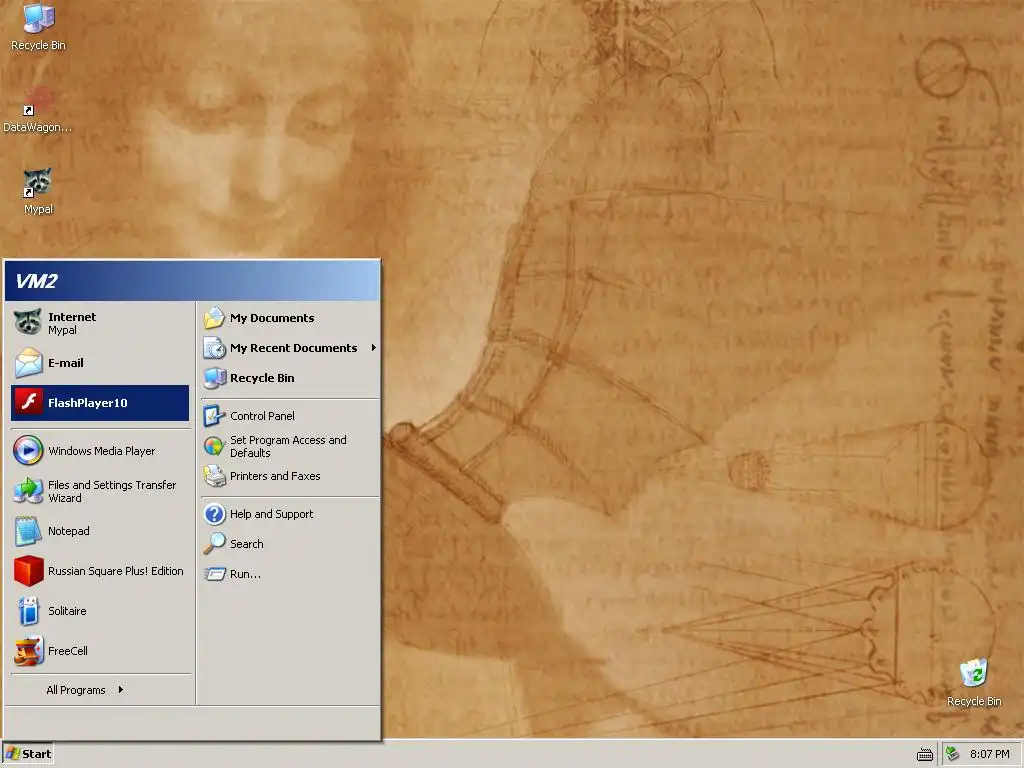Expand All Programs arrow
Viewport: 1024px width, 768px height.
121,690
